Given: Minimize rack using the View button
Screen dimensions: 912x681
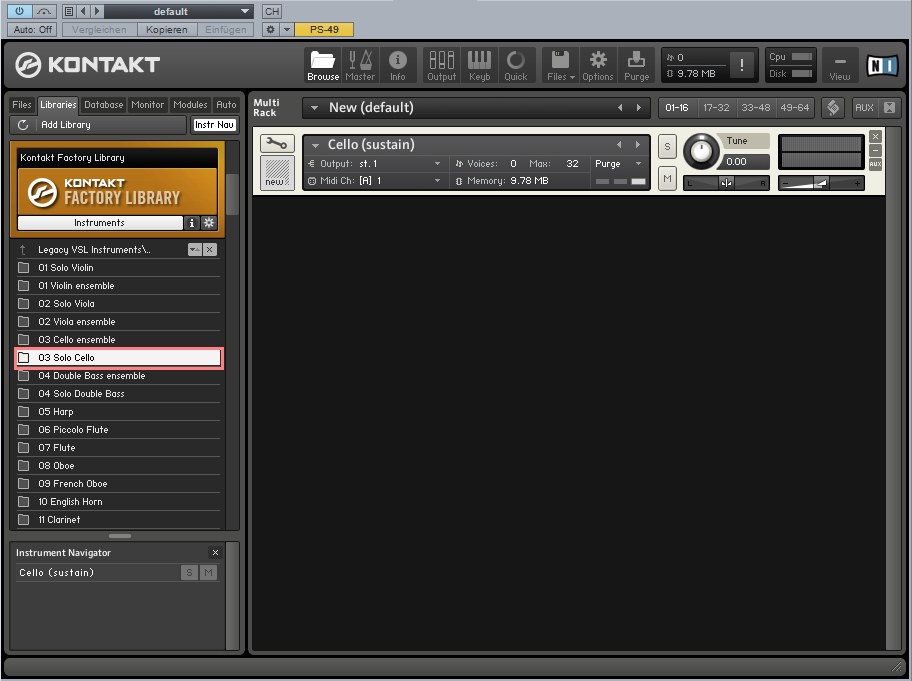Looking at the screenshot, I should coord(839,66).
